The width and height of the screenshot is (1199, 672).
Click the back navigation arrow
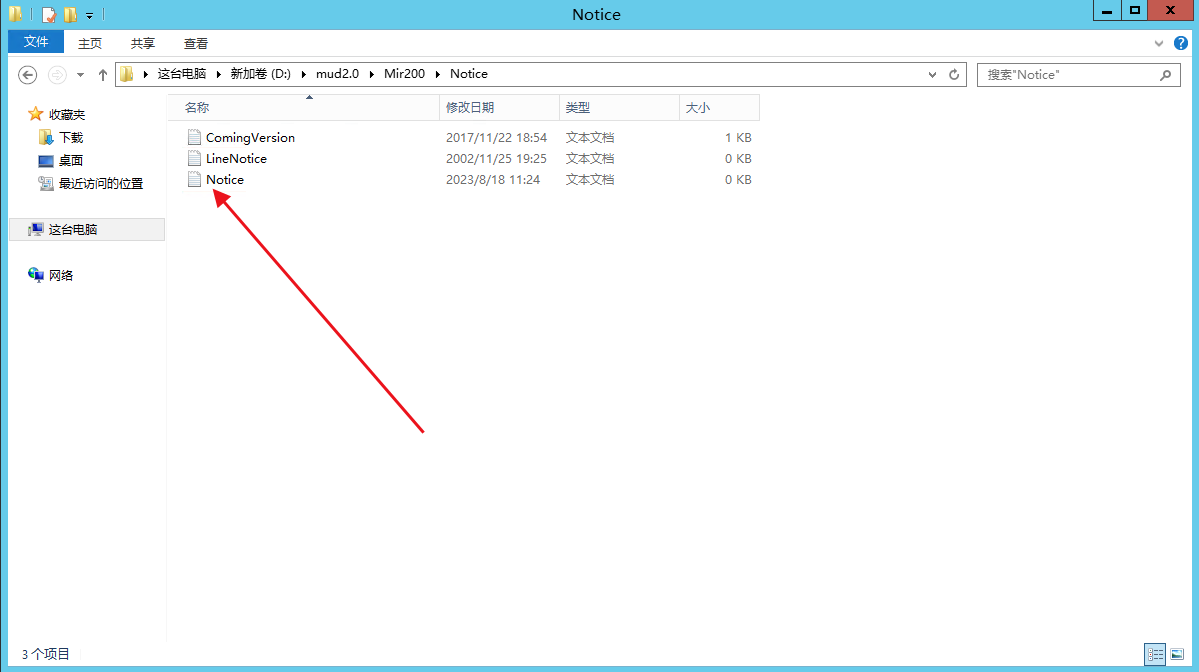click(x=28, y=75)
